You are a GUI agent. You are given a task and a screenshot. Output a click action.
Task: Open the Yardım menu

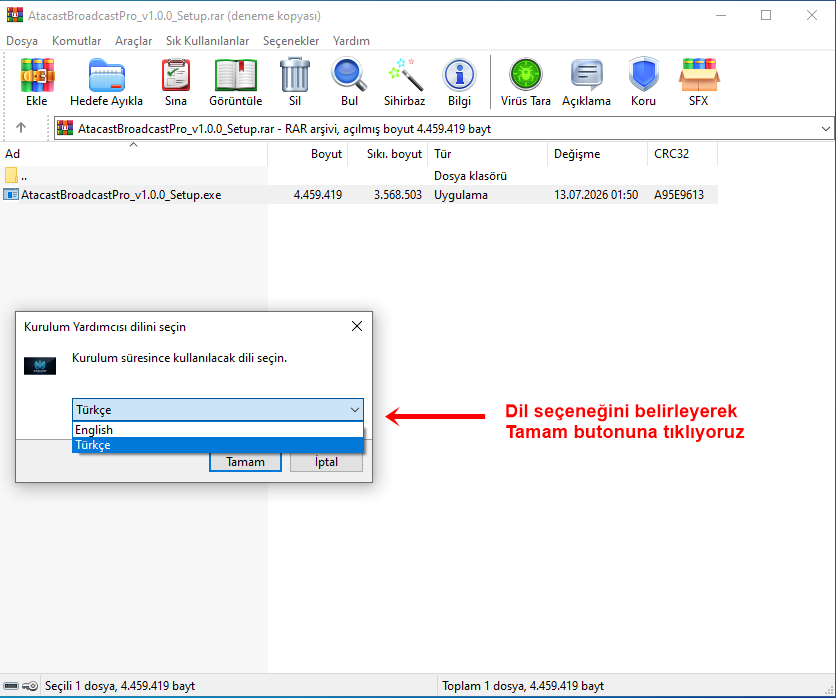351,41
